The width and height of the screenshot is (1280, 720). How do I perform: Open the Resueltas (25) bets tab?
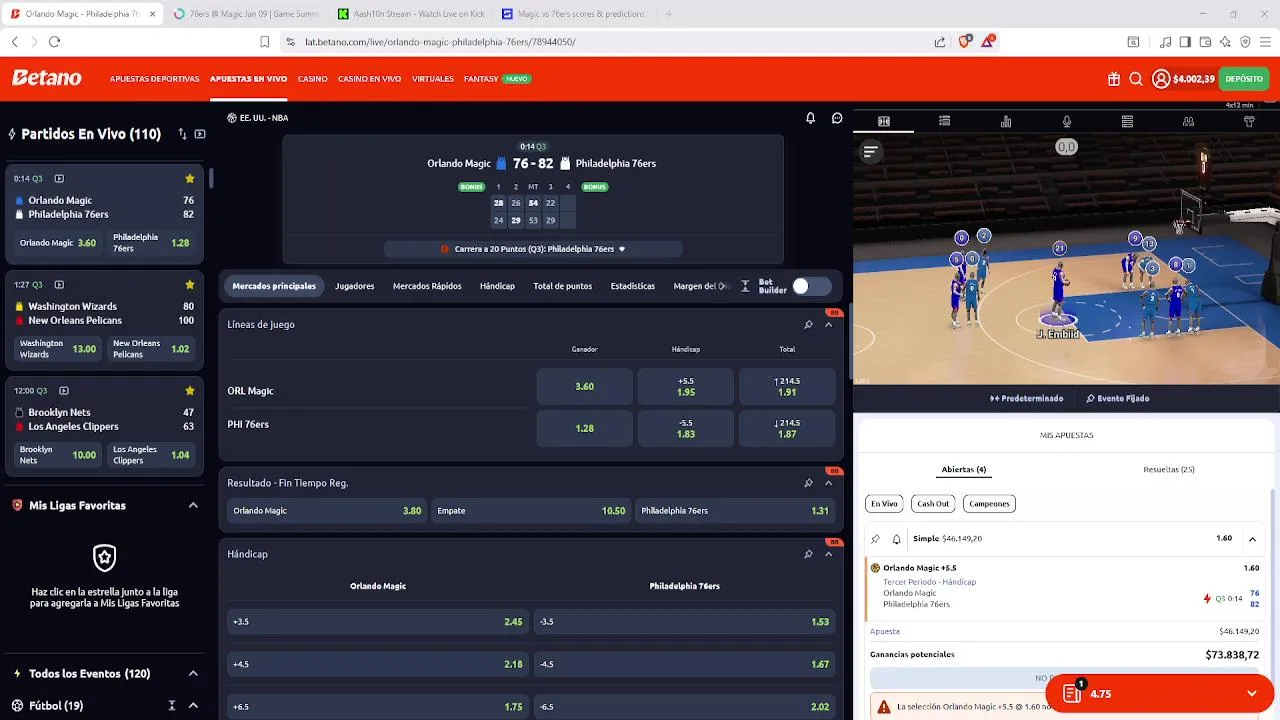pyautogui.click(x=1169, y=470)
